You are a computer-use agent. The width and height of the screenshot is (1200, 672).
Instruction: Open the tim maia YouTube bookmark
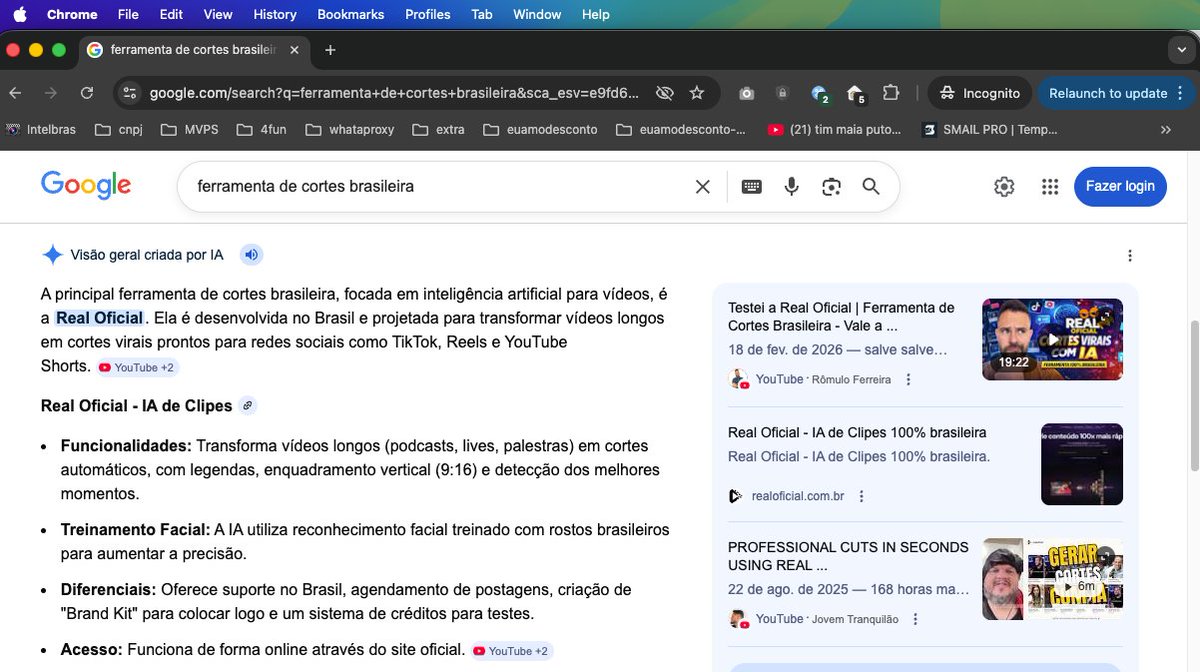(x=834, y=129)
